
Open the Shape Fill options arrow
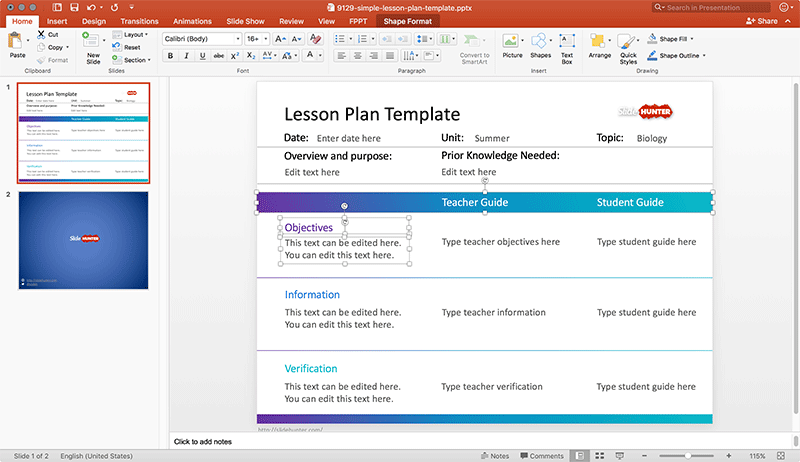692,39
